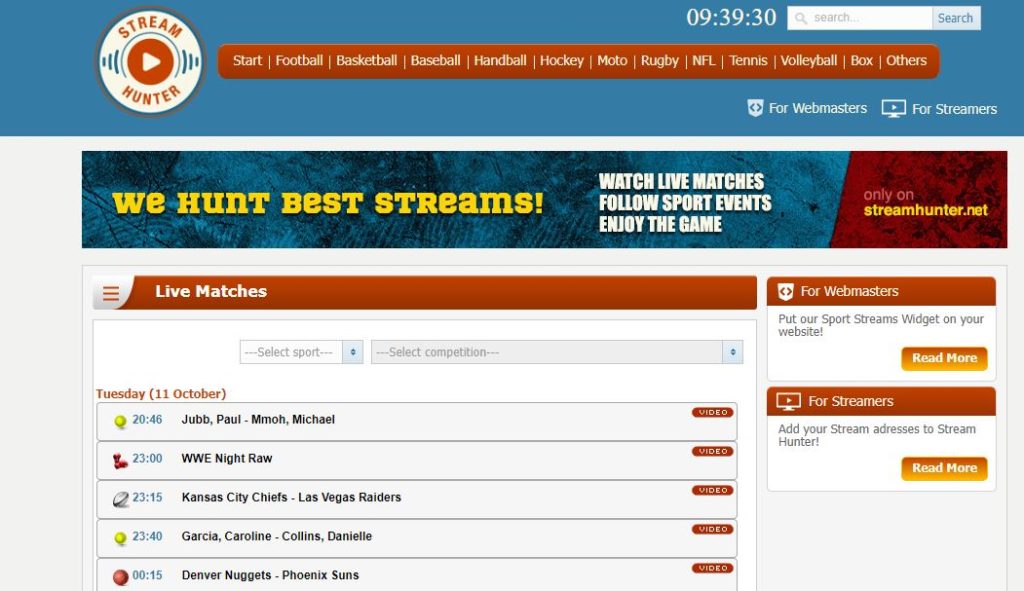Screen dimensions: 1024x591
Task: Open the Start menu item
Action: (247, 61)
